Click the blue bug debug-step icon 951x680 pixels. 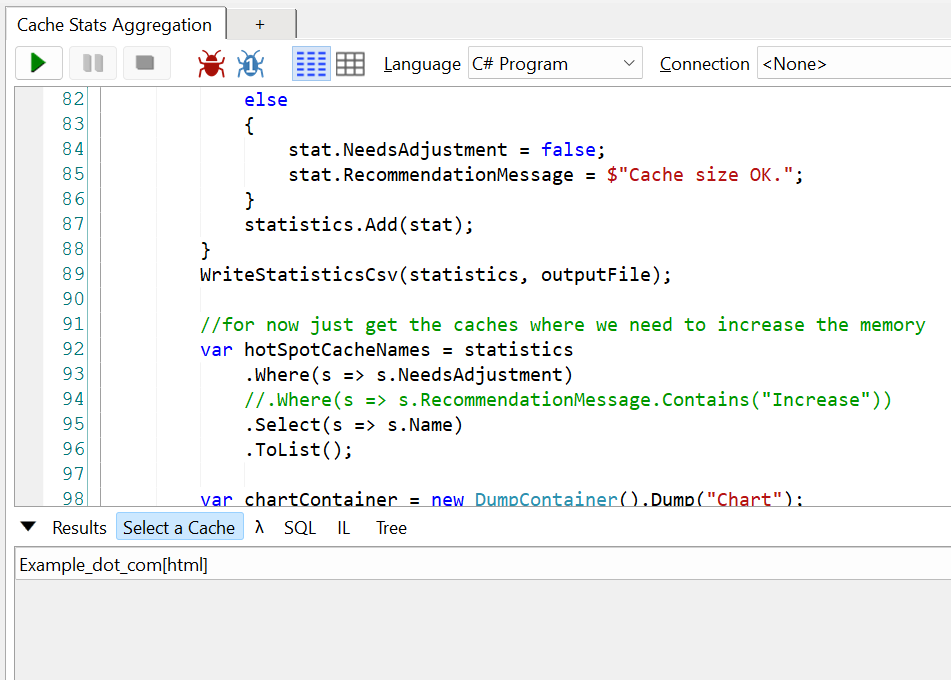point(250,64)
